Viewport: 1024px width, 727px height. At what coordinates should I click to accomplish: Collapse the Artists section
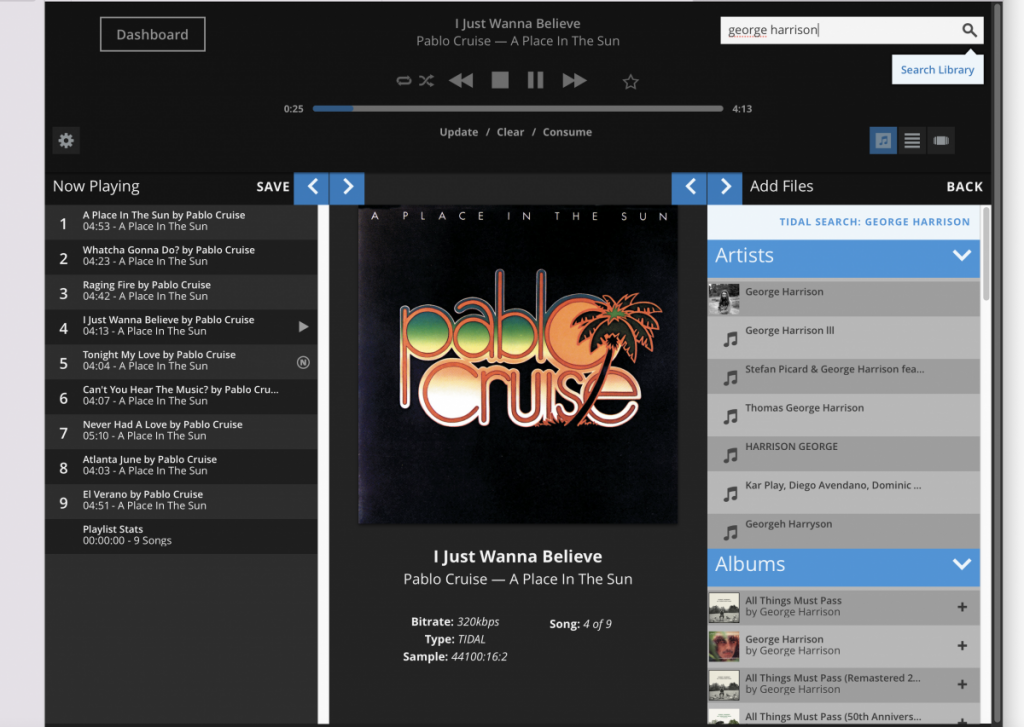(x=962, y=255)
